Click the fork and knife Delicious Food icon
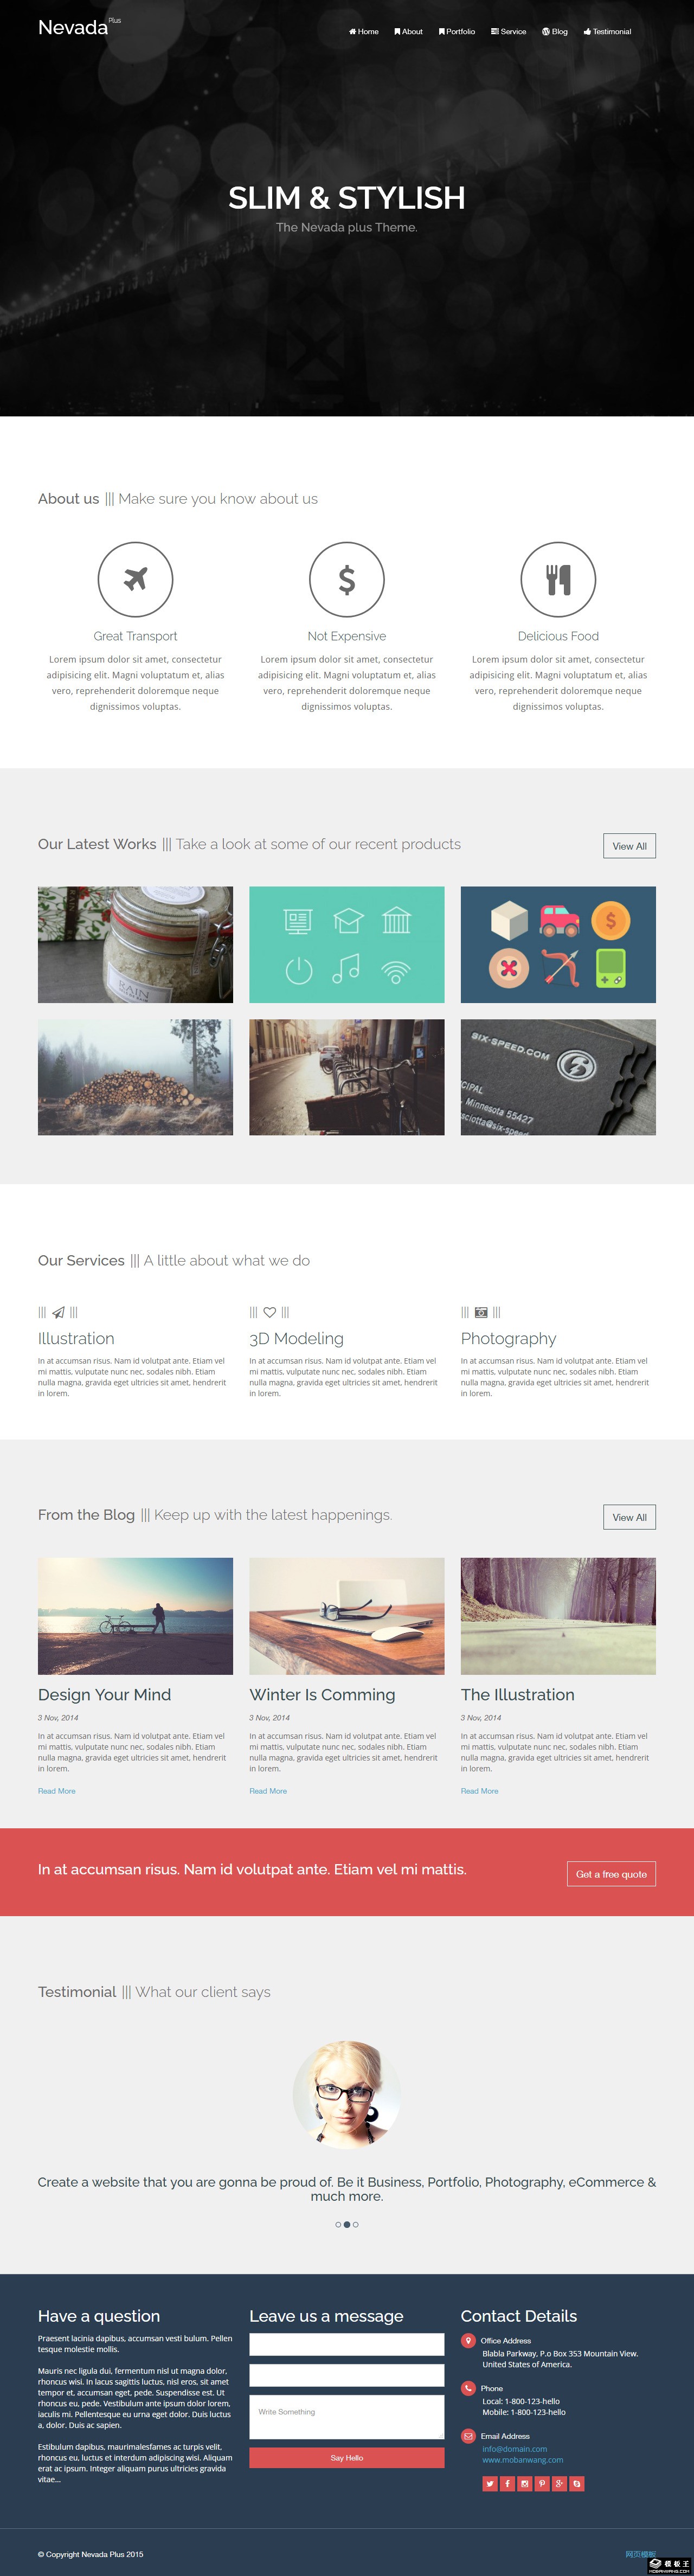The height and width of the screenshot is (2576, 694). pyautogui.click(x=558, y=579)
